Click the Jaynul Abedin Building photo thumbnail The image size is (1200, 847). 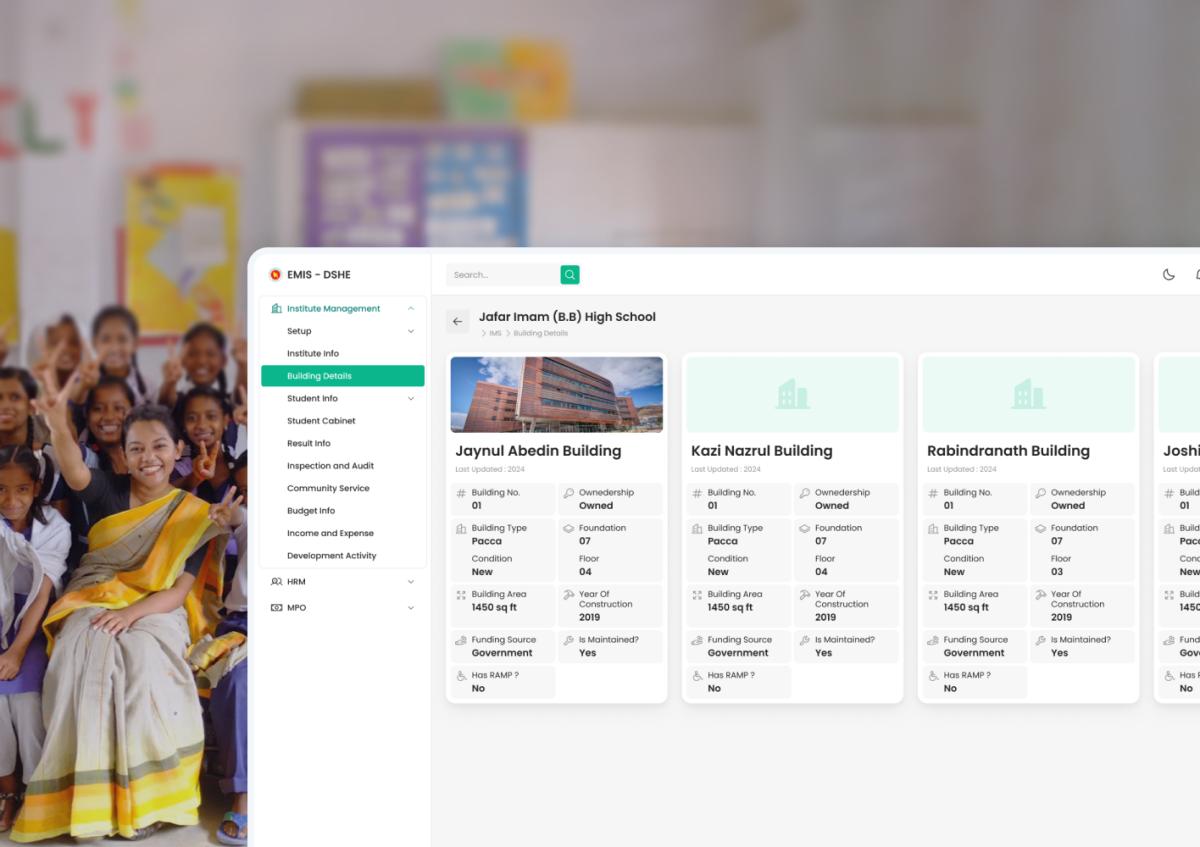(x=556, y=394)
